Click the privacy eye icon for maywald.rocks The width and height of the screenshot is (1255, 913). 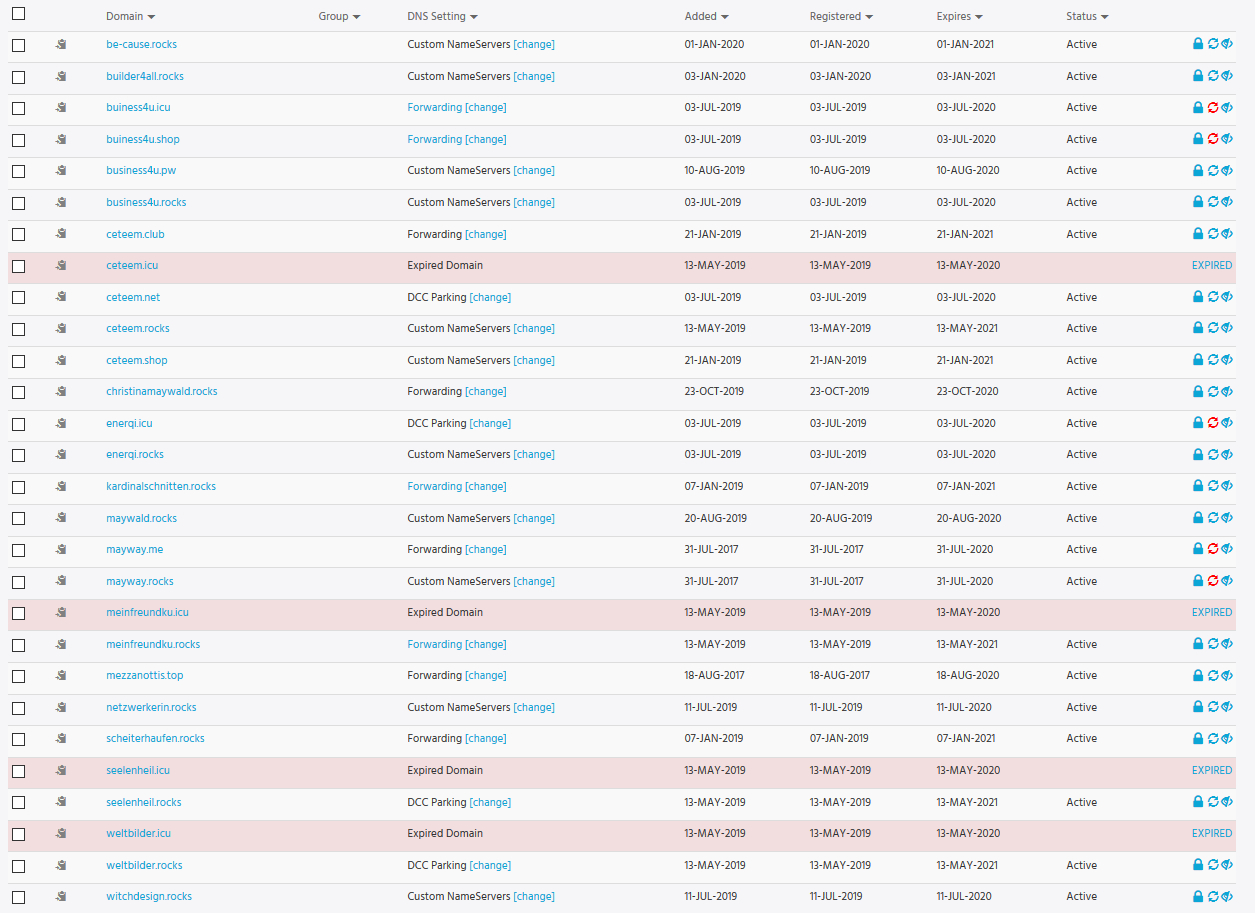[x=1227, y=518]
